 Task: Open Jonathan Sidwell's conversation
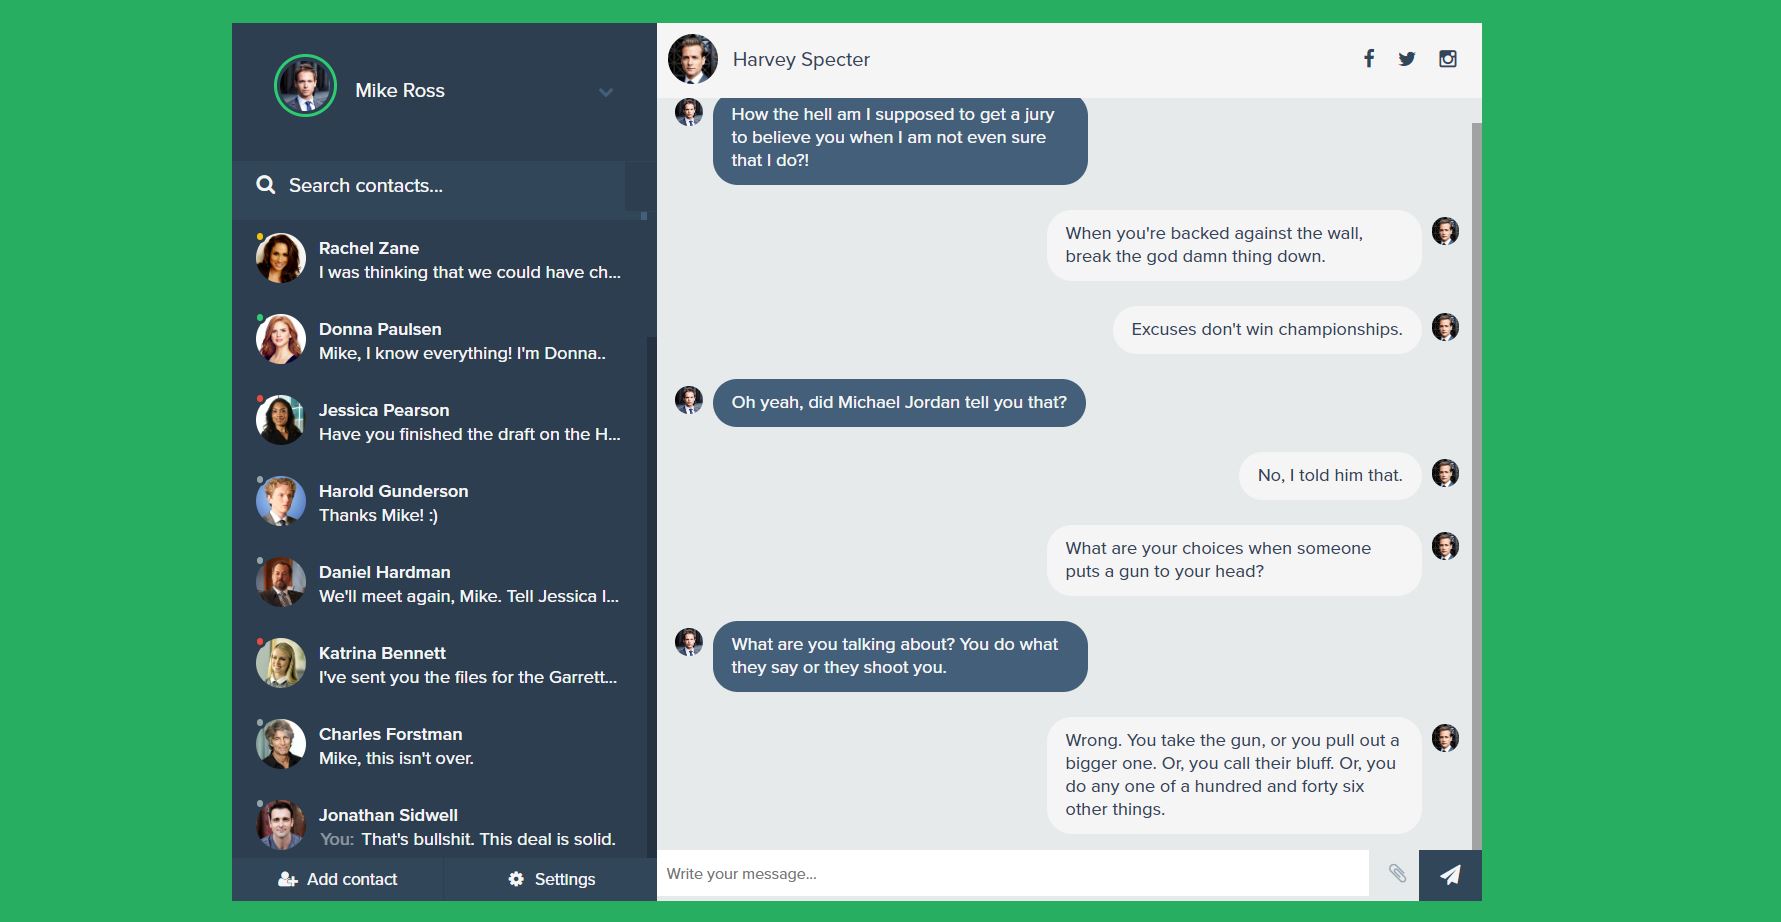(440, 826)
